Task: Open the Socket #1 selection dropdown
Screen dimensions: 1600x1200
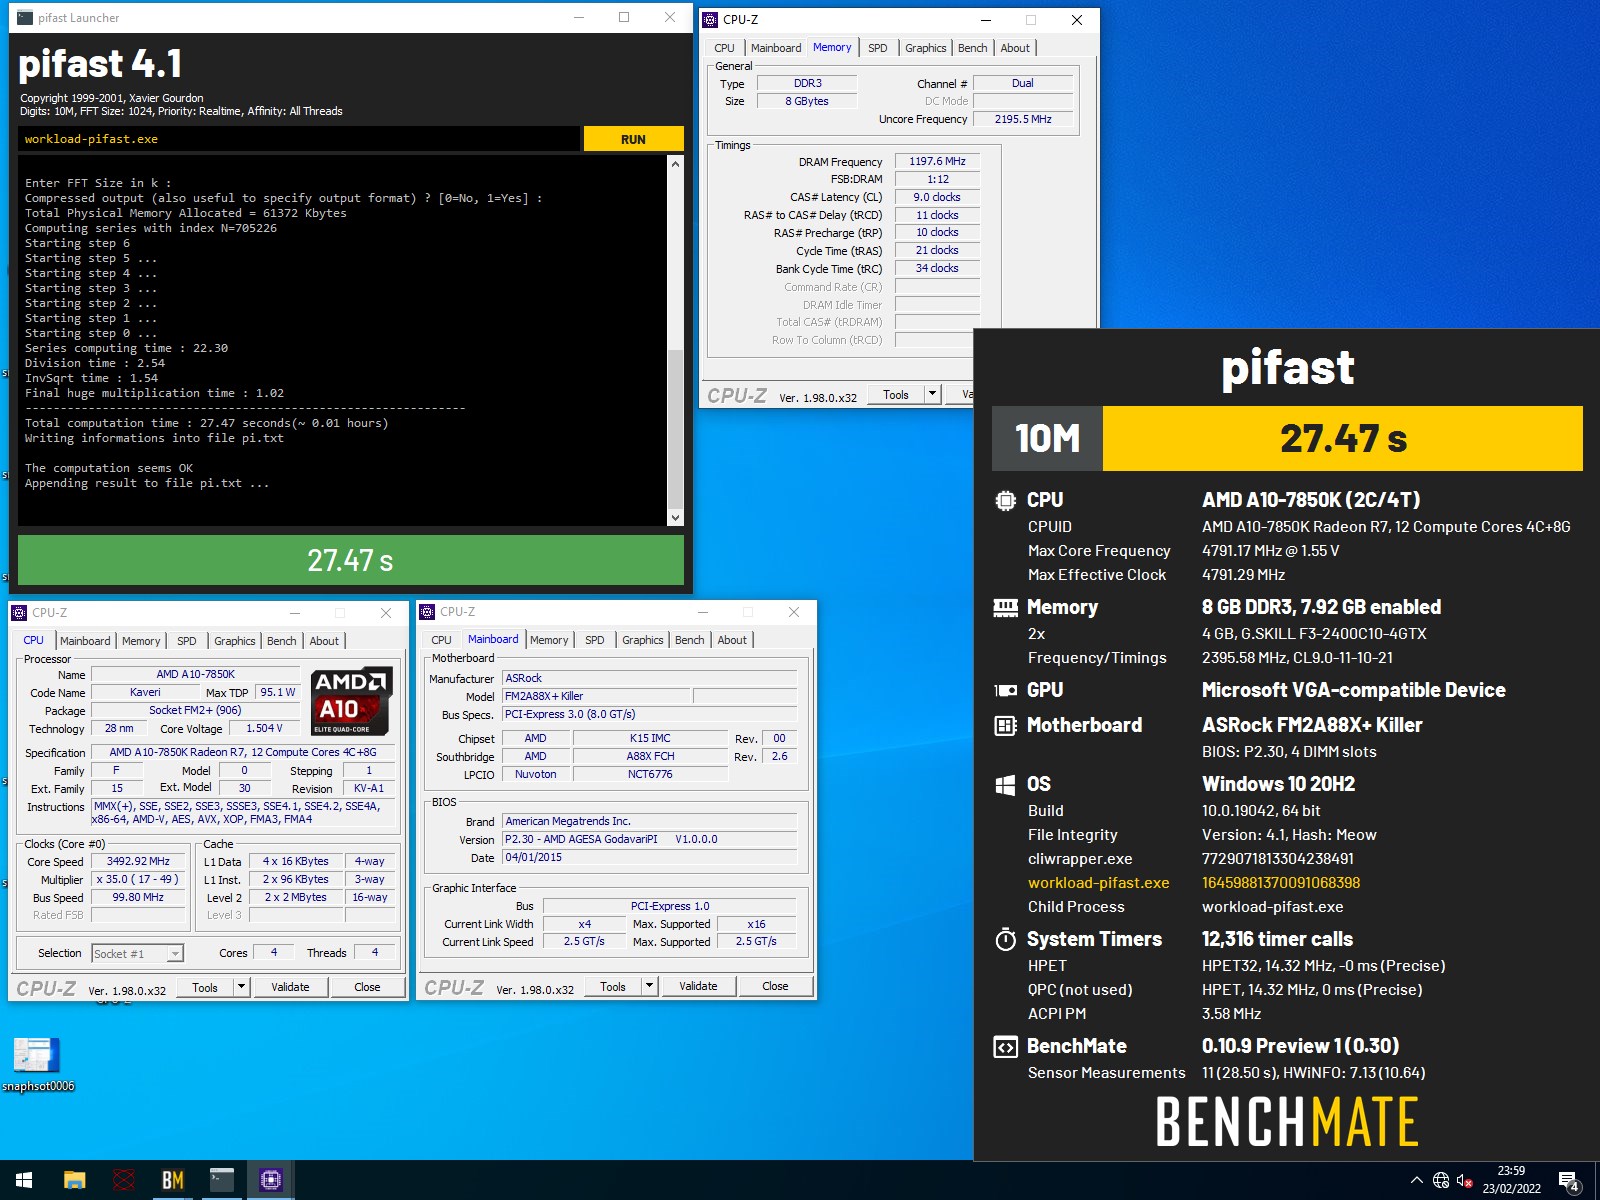Action: point(137,954)
